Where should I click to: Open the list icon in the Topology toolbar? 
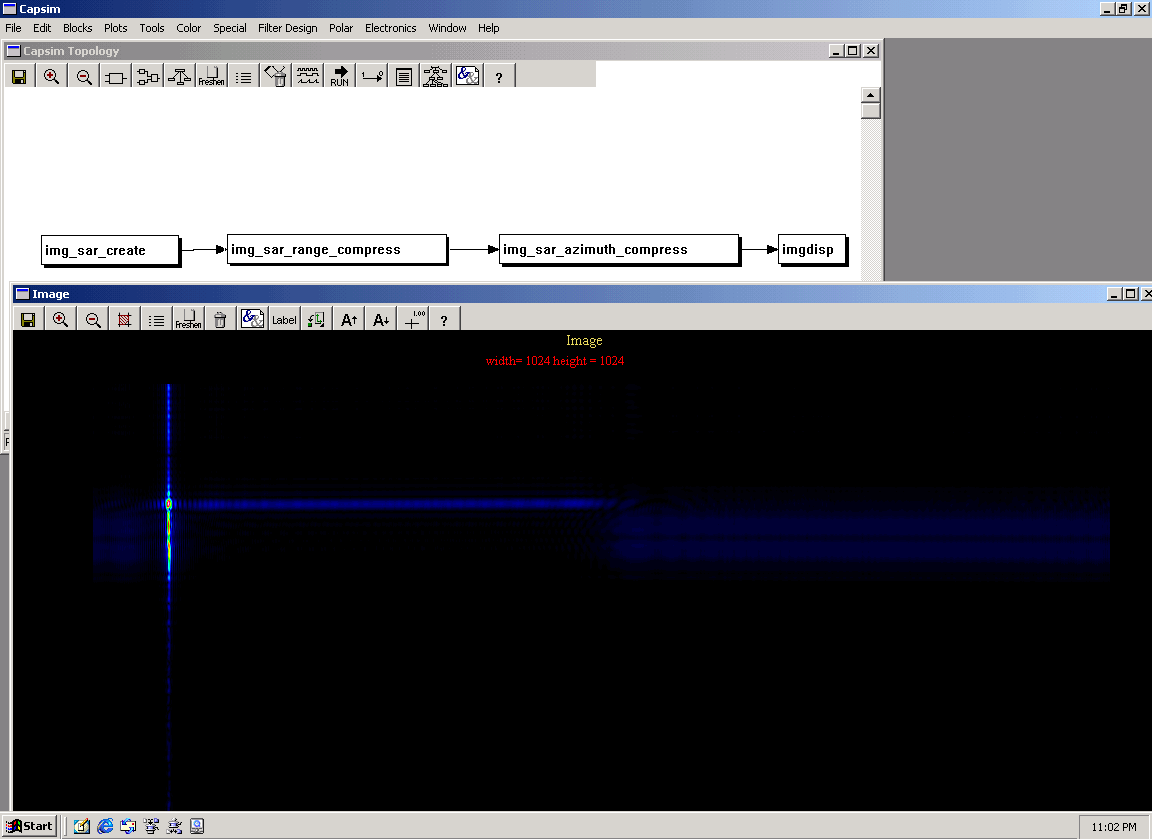click(243, 76)
